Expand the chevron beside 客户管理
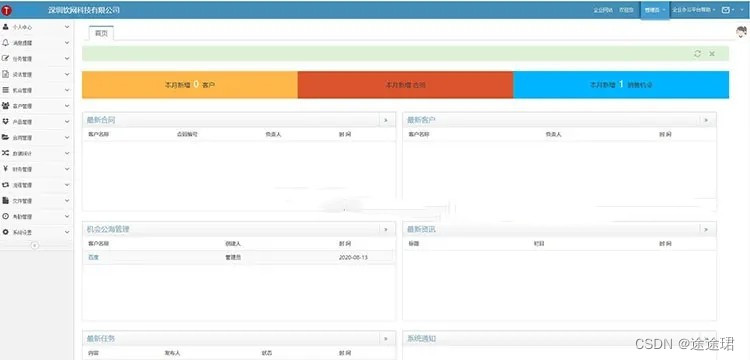Viewport: 750px width, 360px height. tap(67, 106)
